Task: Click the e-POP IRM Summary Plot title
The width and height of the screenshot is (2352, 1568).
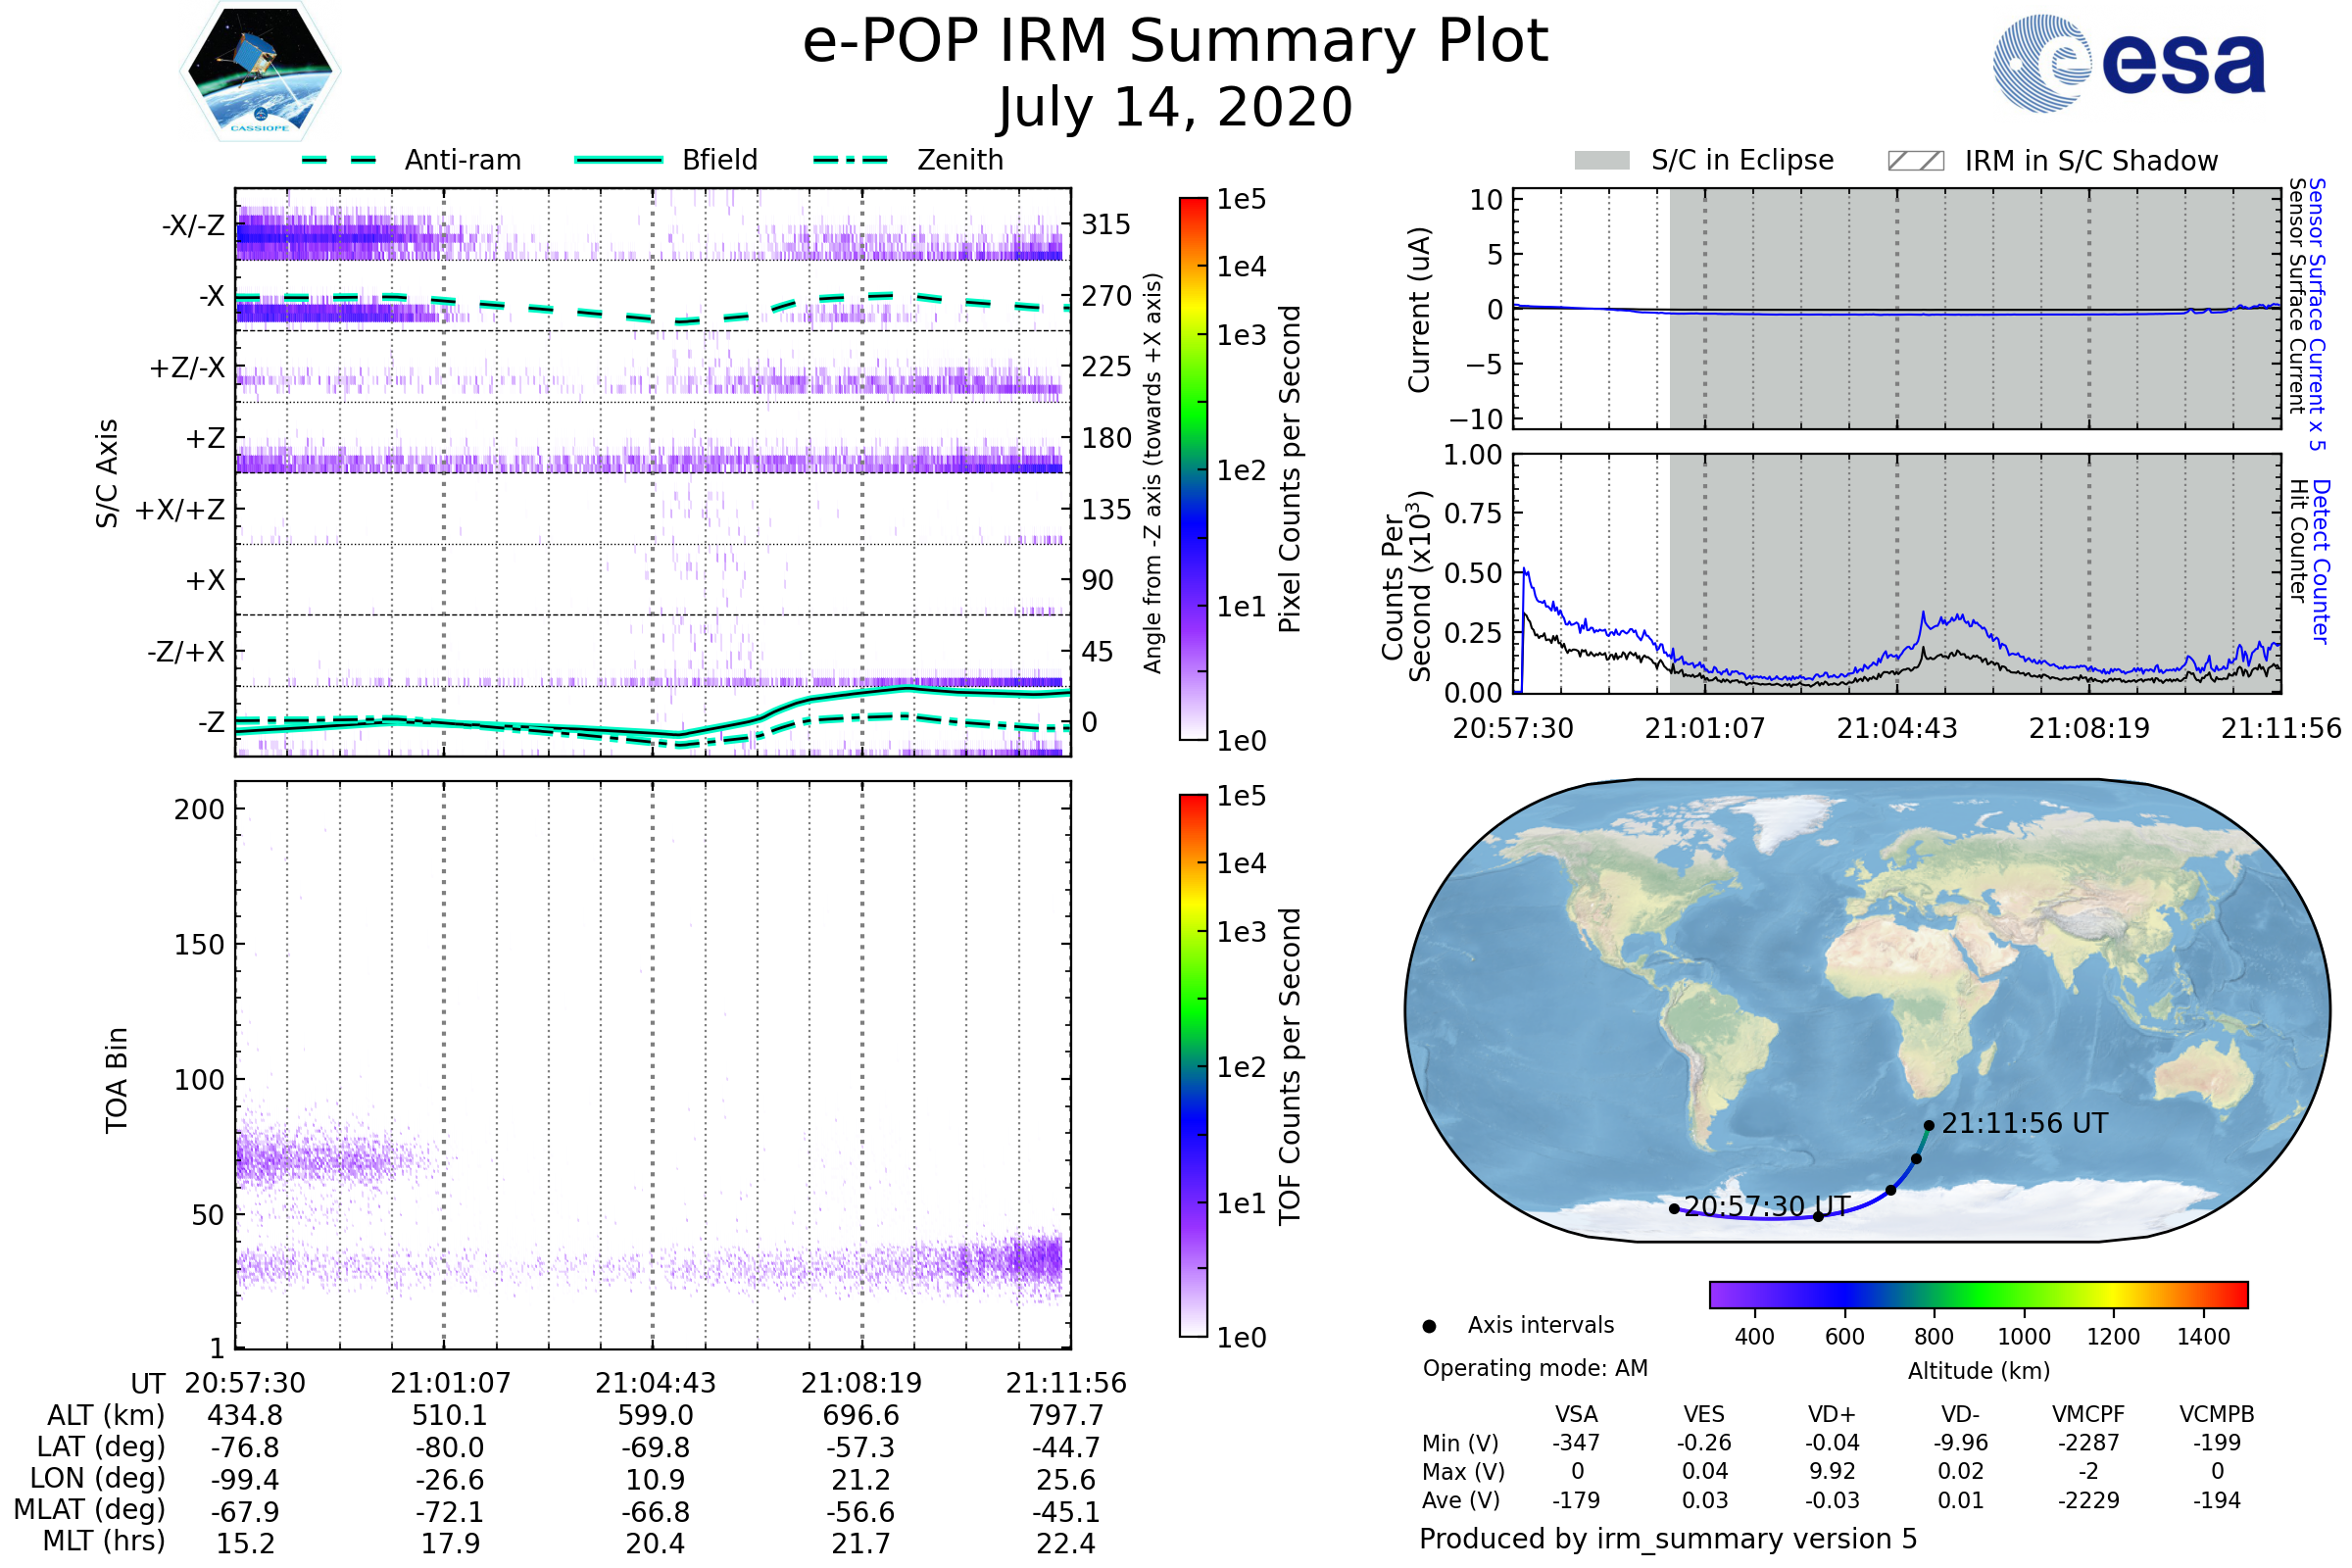Action: 1175,42
